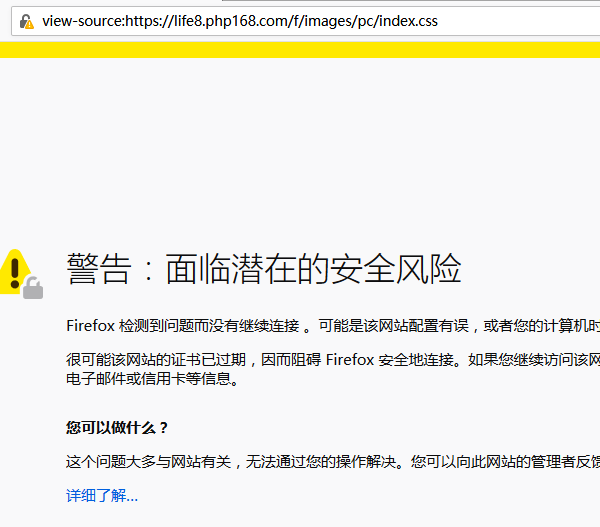Open the 详细了解... link
This screenshot has width=600, height=527.
point(102,495)
